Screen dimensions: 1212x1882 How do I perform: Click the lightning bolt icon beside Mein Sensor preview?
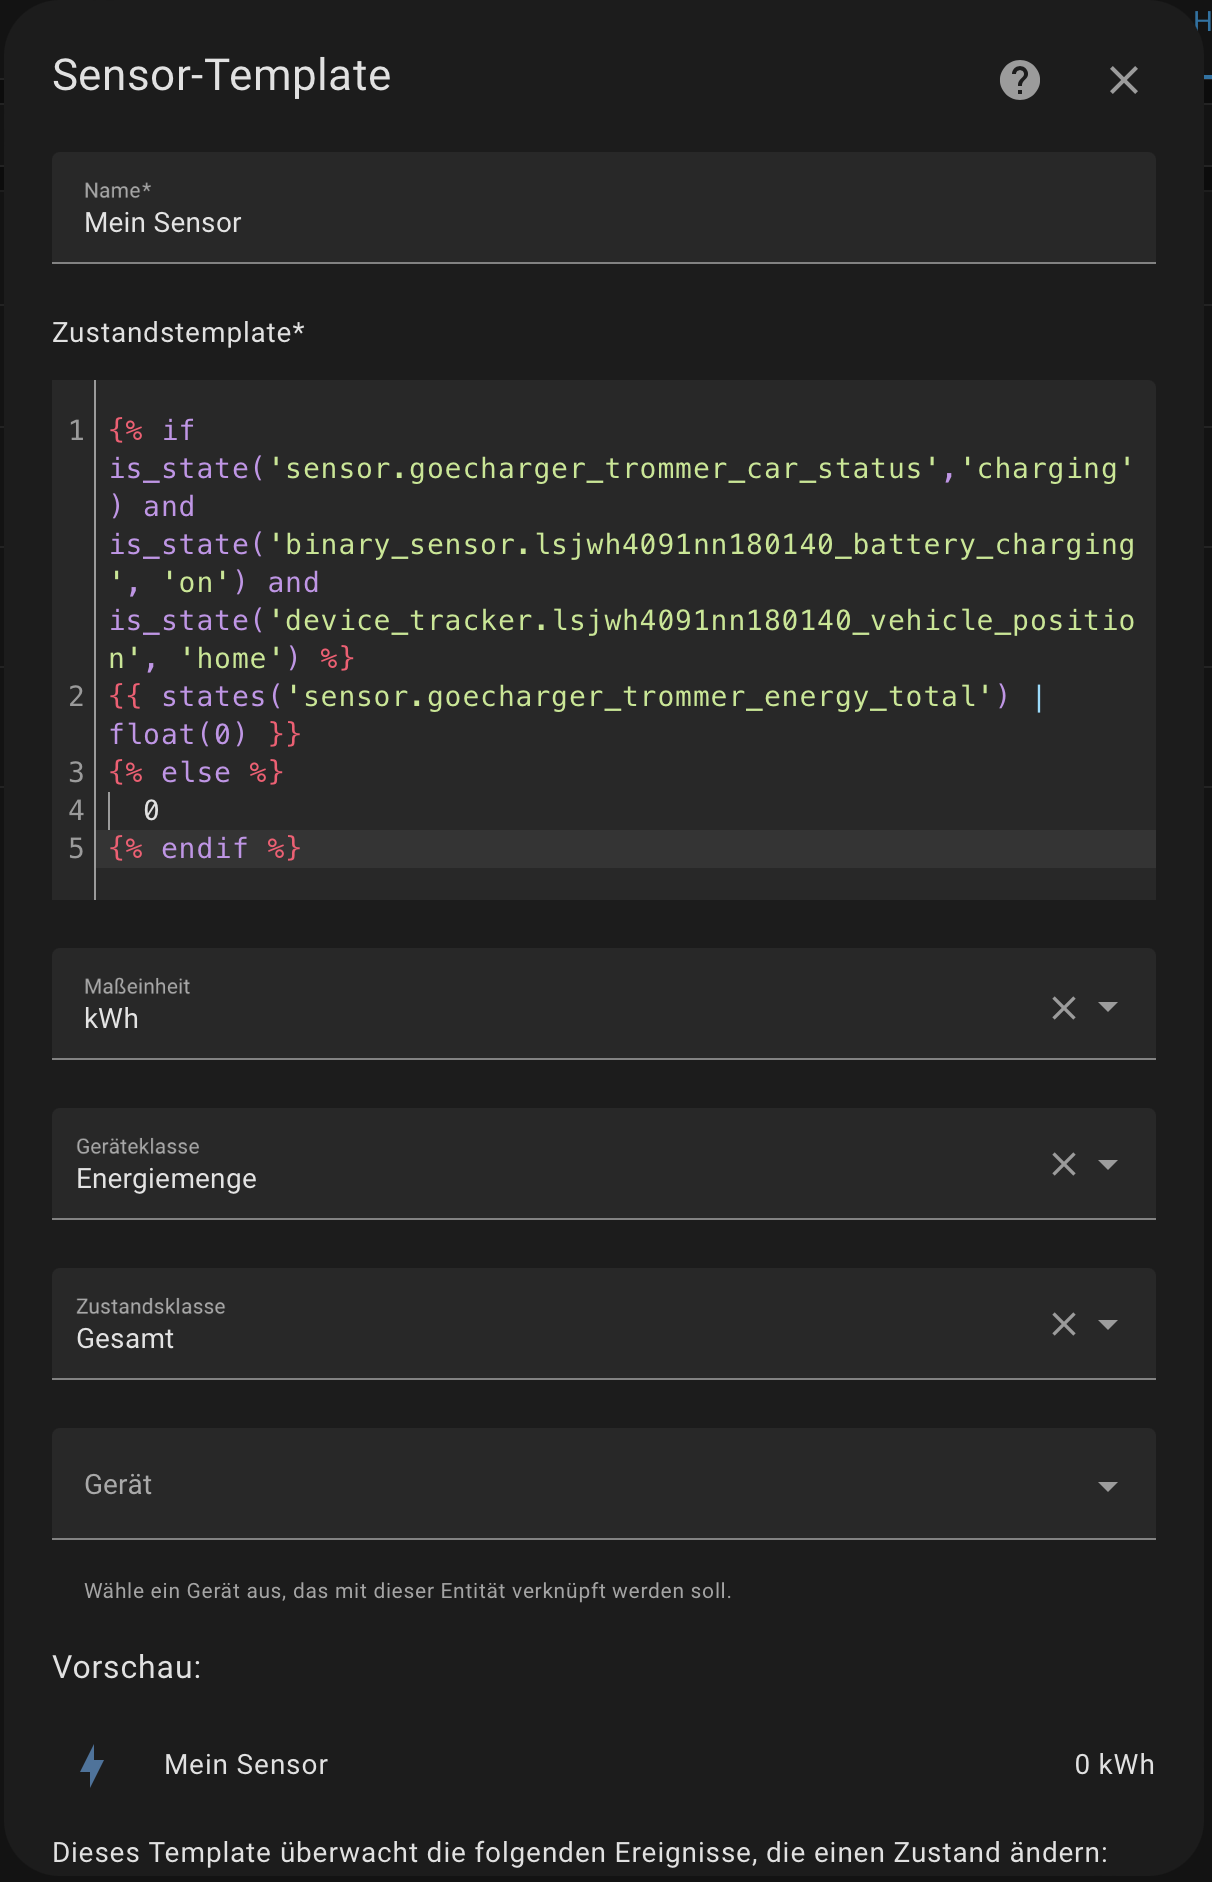(92, 1765)
